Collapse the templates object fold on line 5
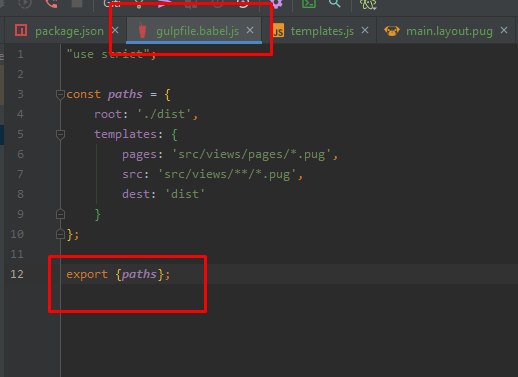 [60, 135]
